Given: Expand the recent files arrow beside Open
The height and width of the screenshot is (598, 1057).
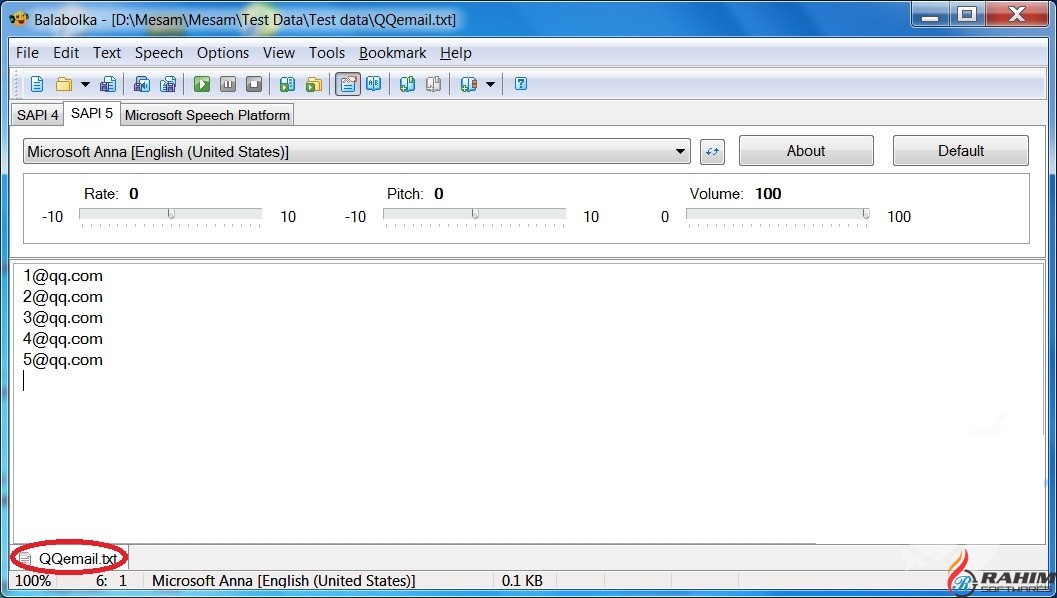Looking at the screenshot, I should (85, 84).
